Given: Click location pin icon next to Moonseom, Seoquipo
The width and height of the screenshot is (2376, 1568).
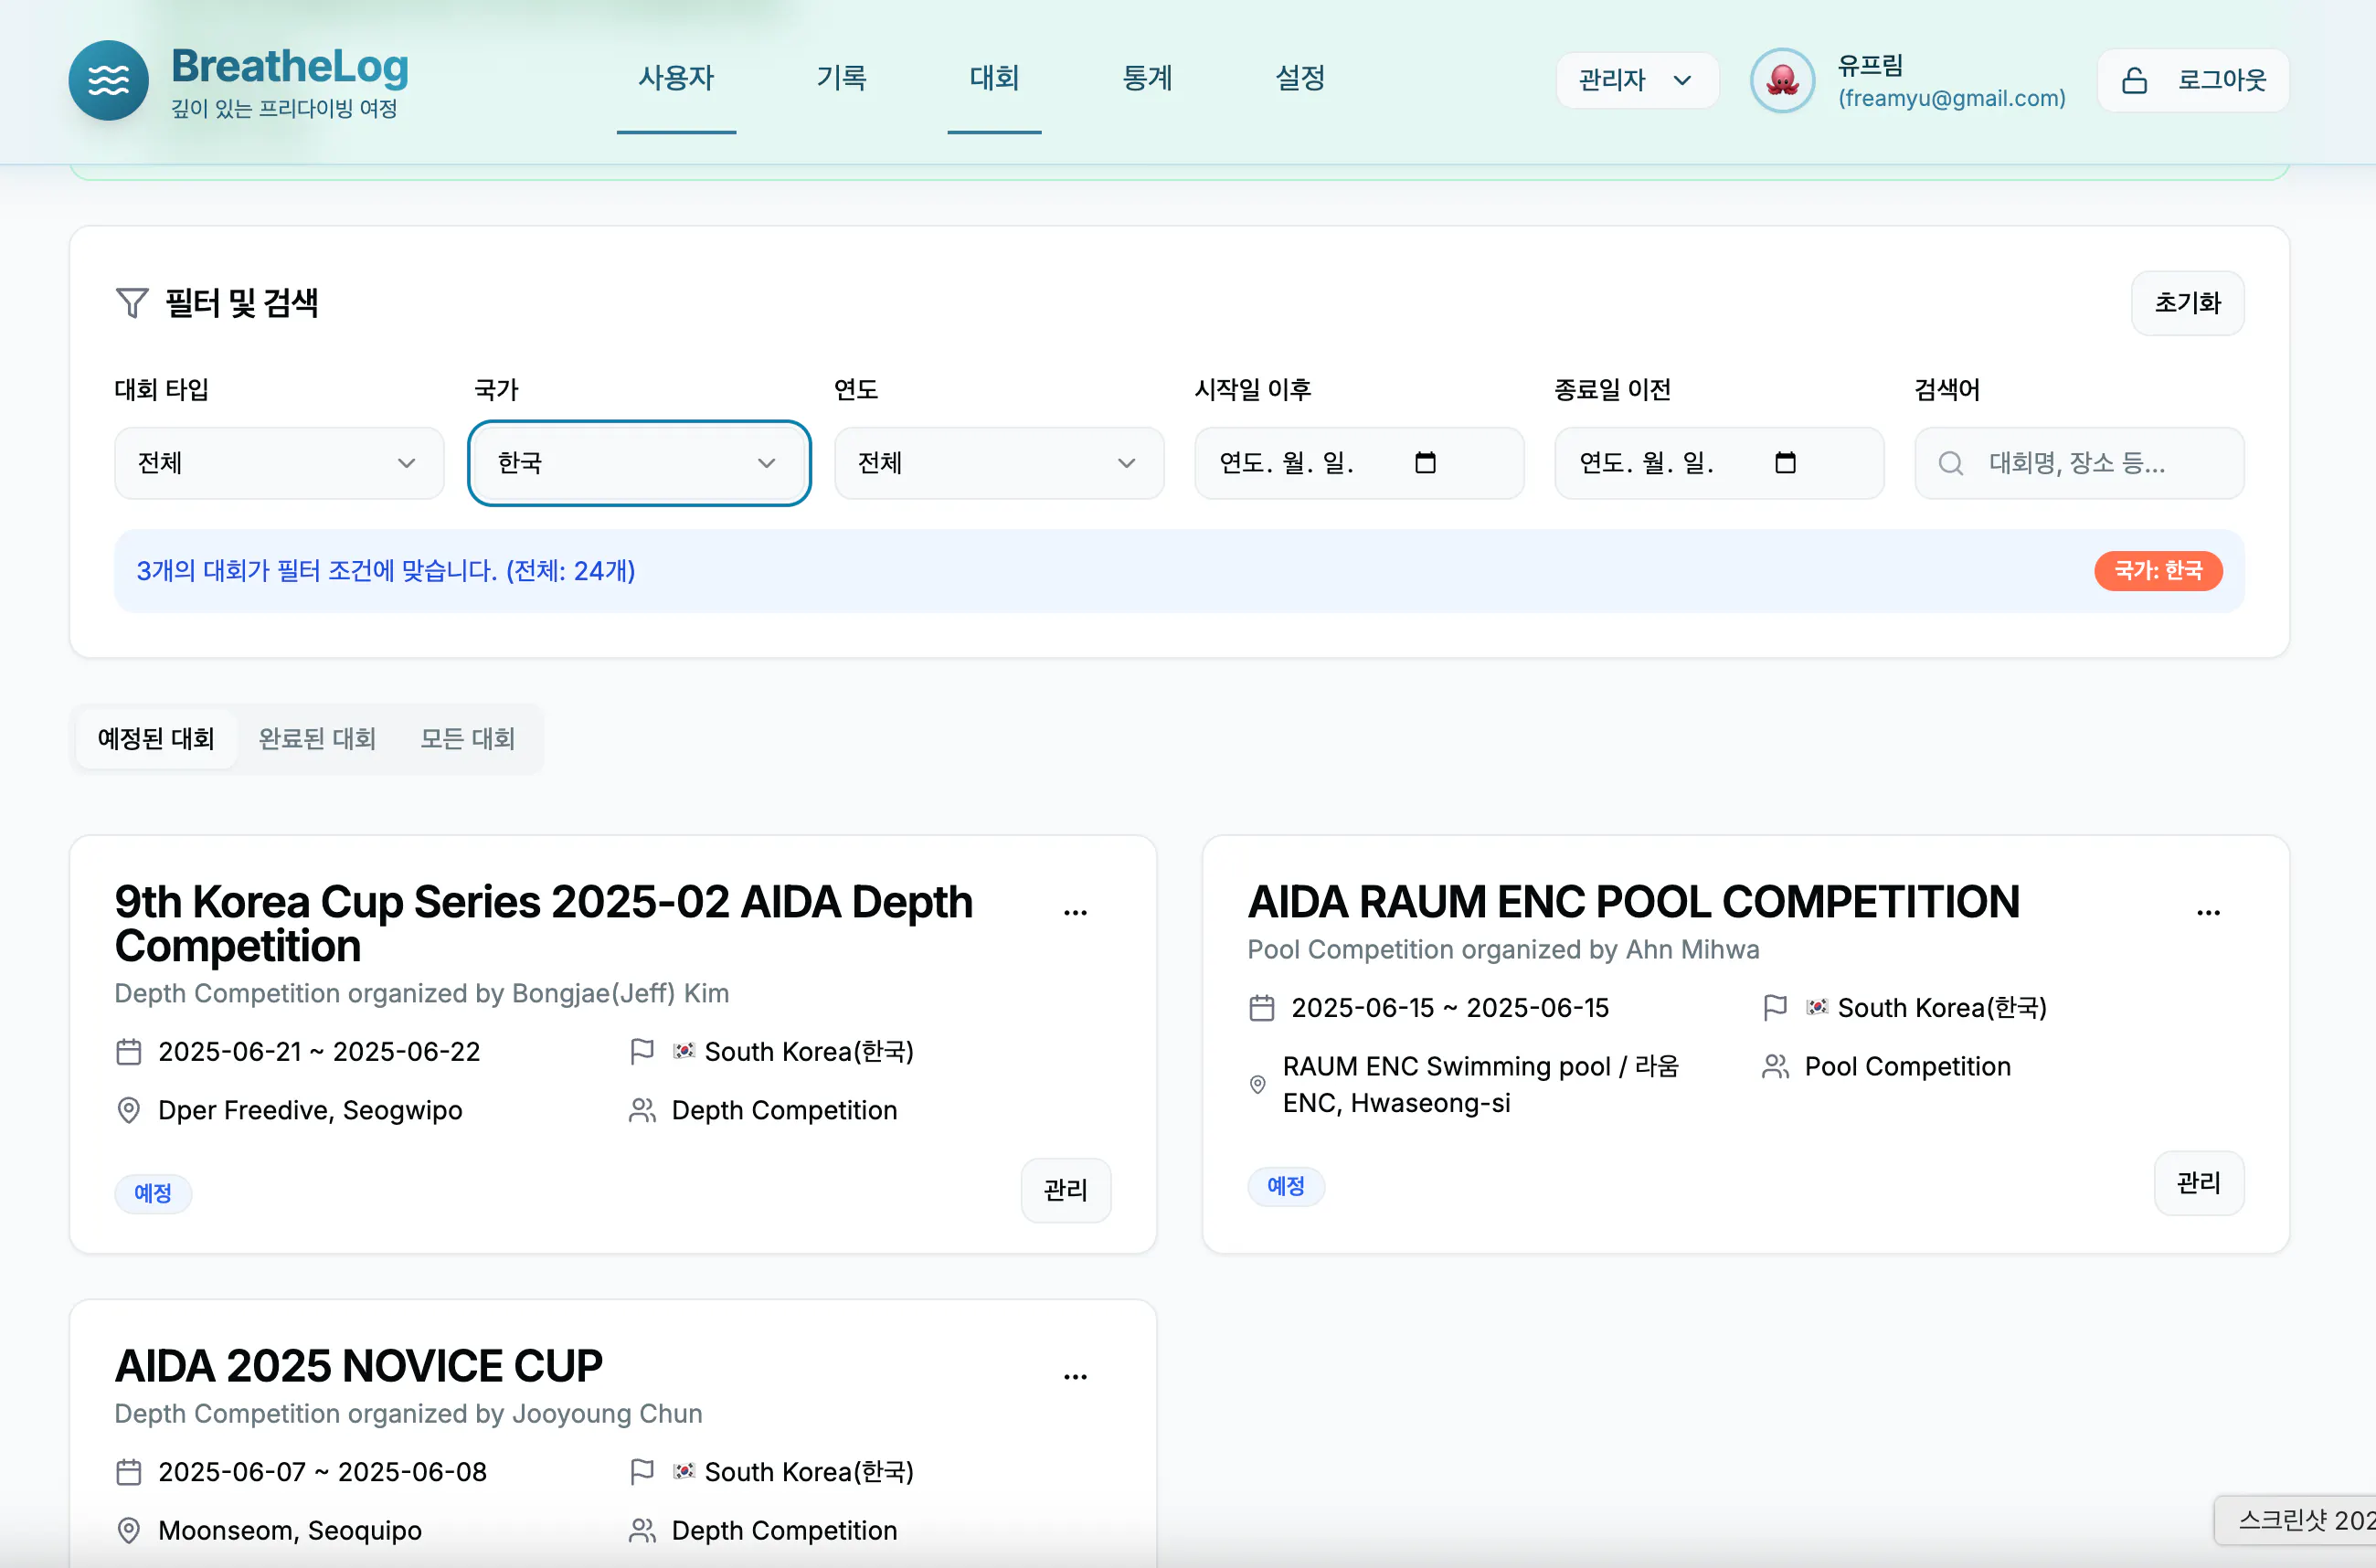Looking at the screenshot, I should [128, 1530].
